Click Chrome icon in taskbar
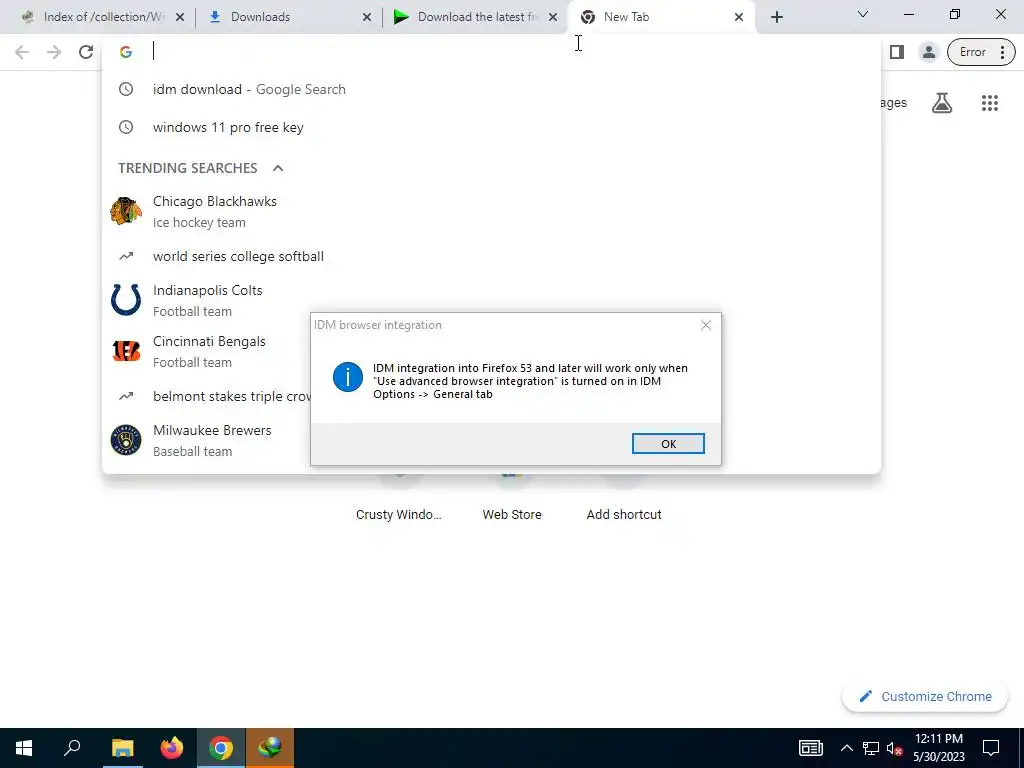Screen dimensions: 1024x768 tap(221, 748)
